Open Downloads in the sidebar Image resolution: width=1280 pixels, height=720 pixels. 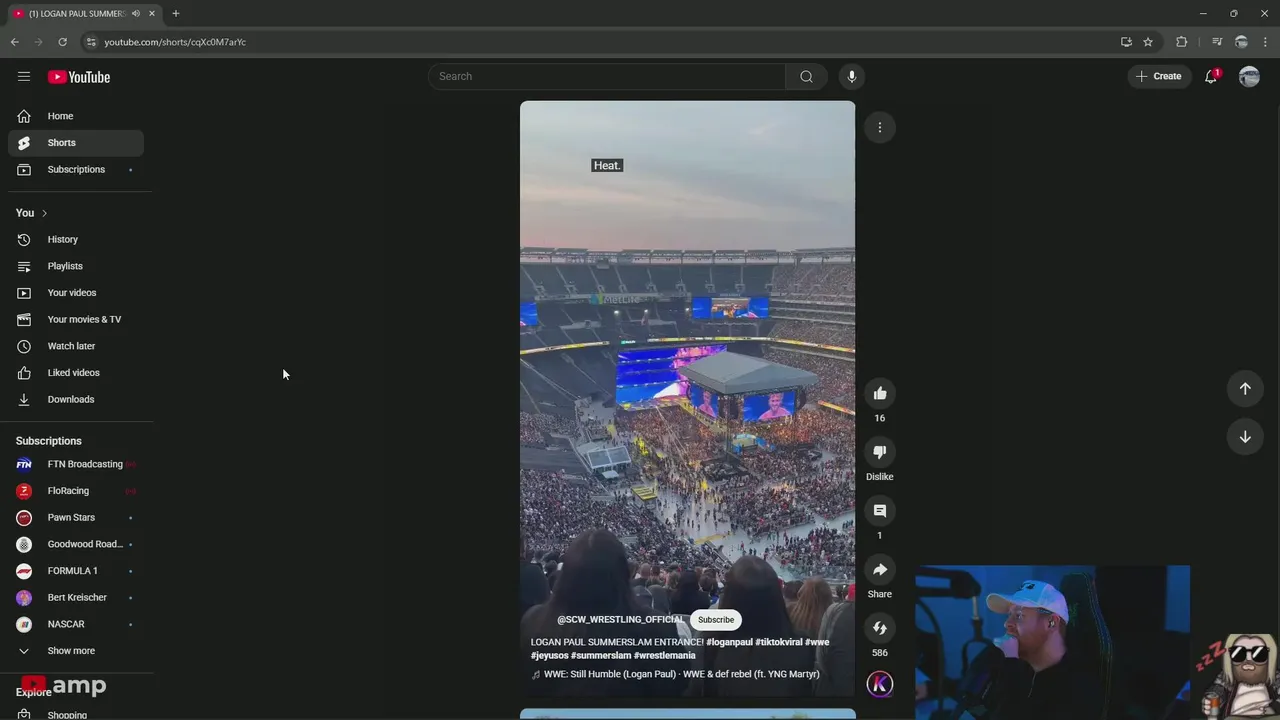(x=76, y=400)
